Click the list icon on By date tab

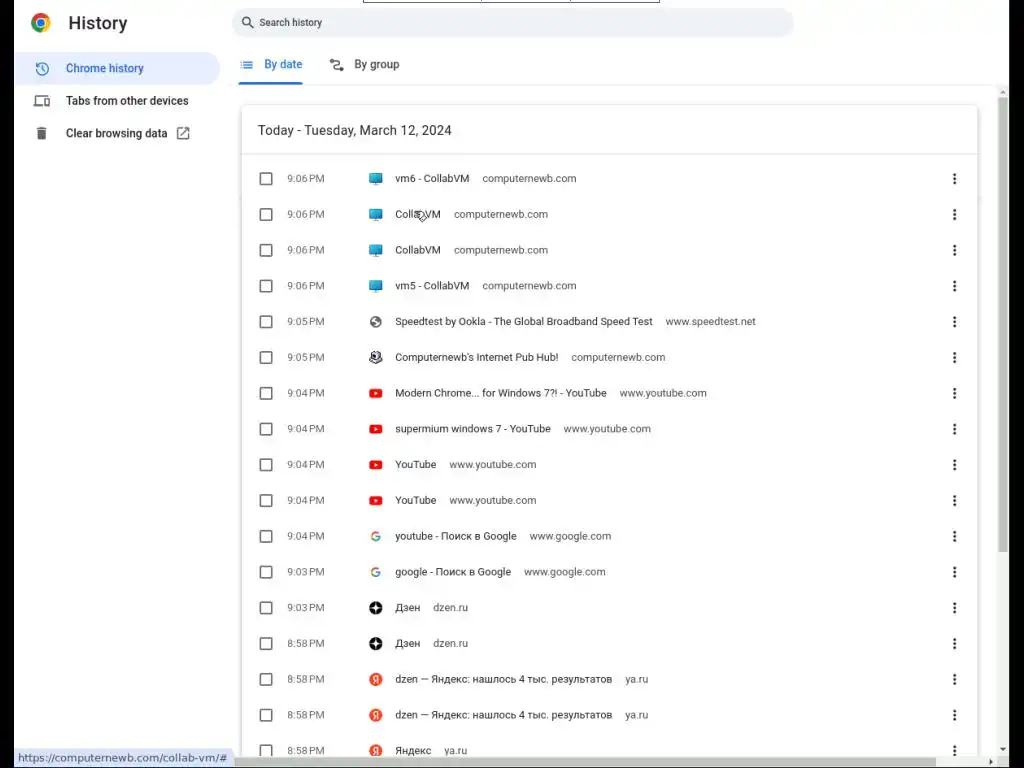coord(246,65)
